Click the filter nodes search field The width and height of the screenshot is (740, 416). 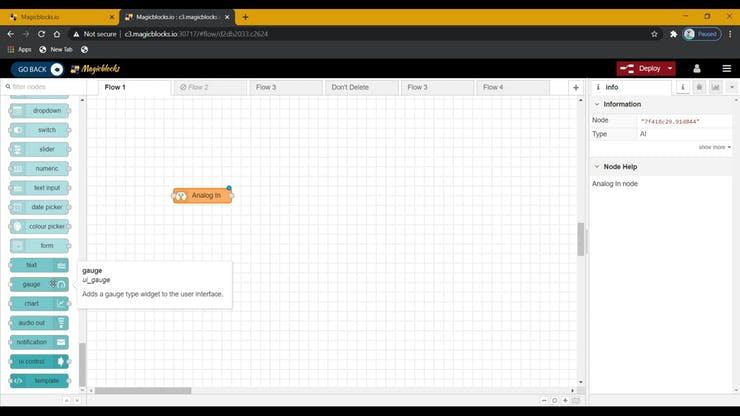[x=45, y=87]
